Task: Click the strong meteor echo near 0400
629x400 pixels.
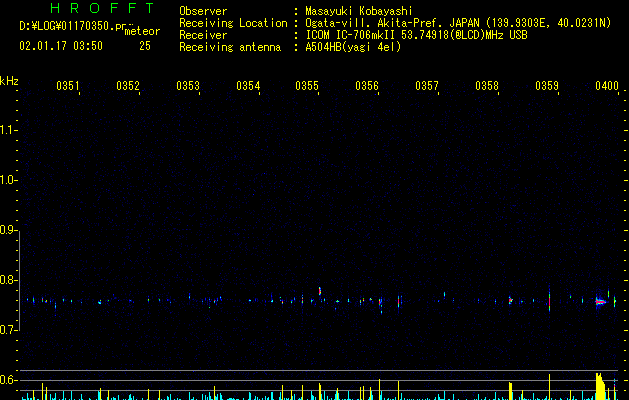Action: coord(601,302)
